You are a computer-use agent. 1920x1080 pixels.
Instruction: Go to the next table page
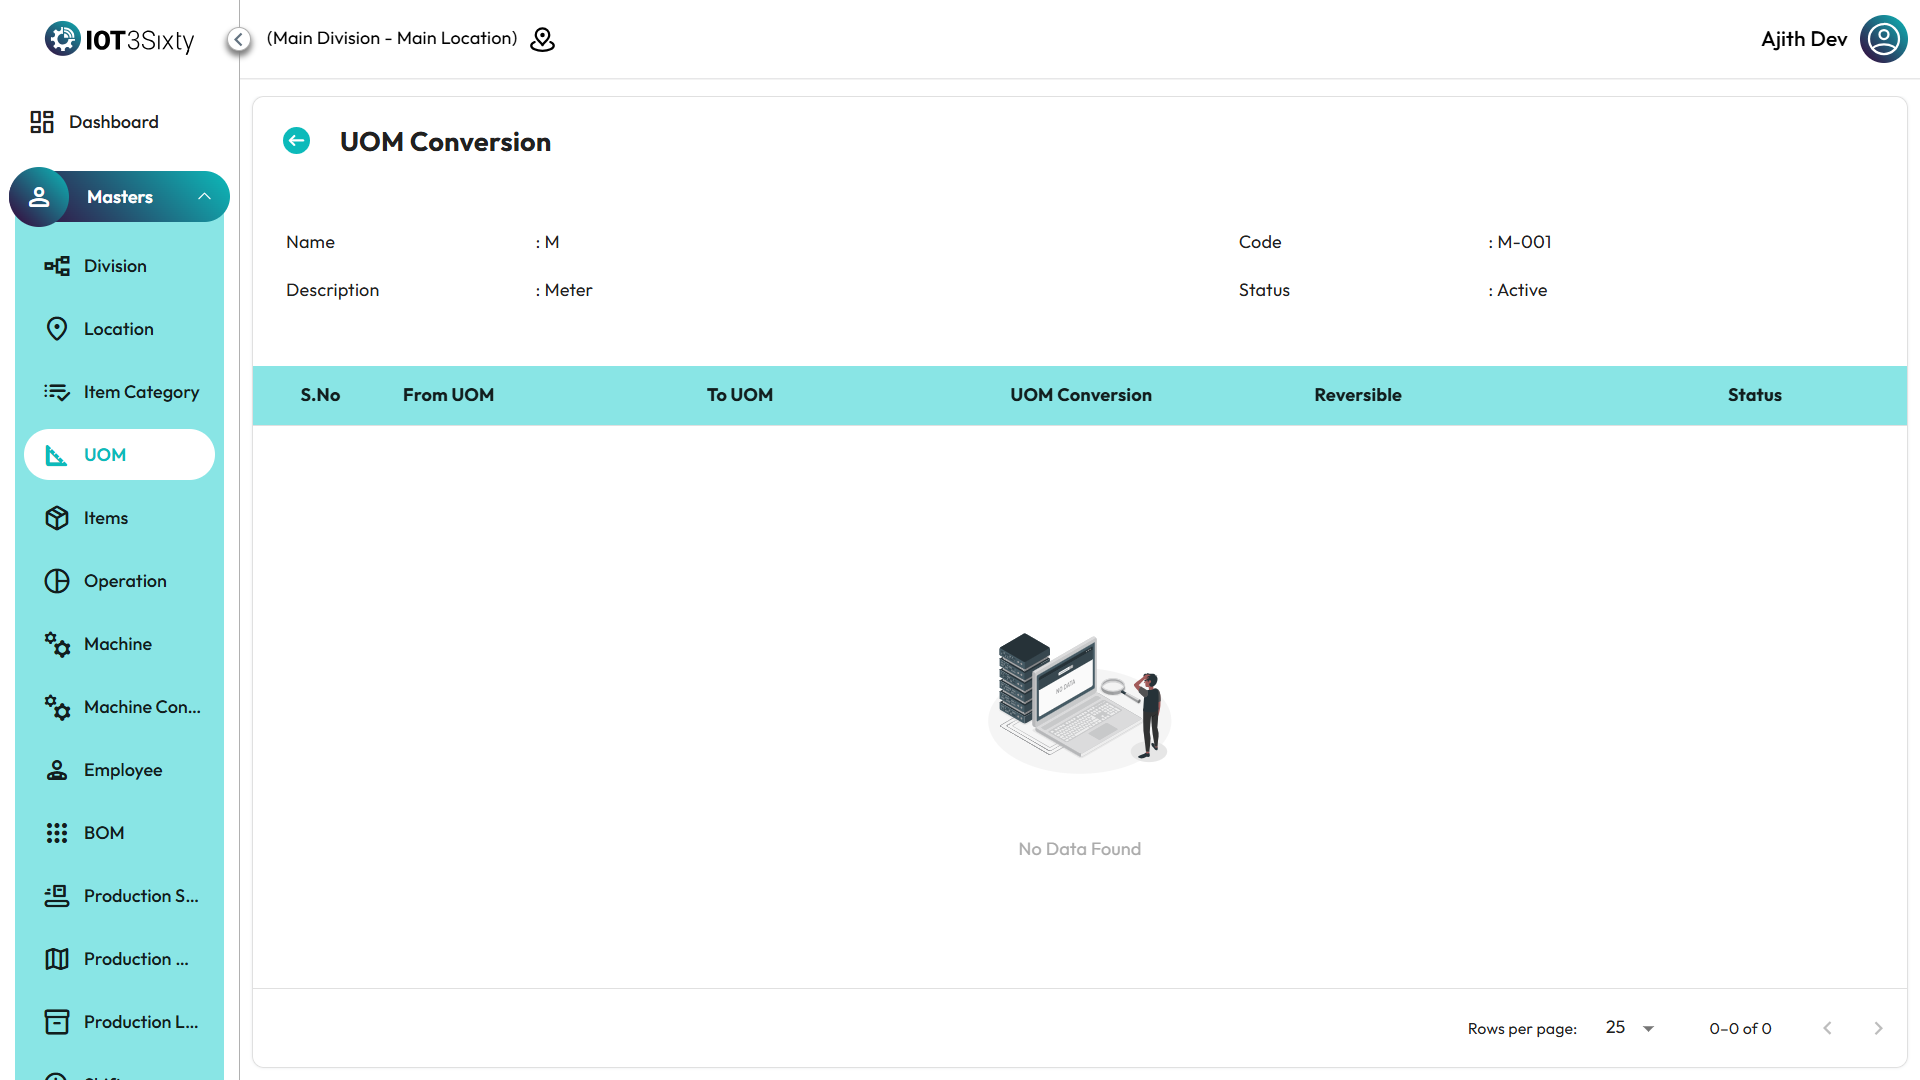pos(1878,1028)
